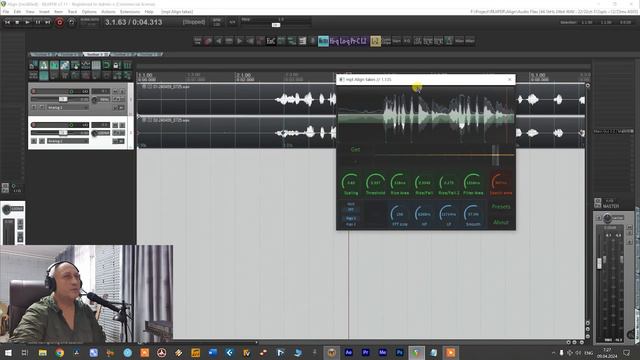The image size is (640, 360).
Task: Open After Effects from the taskbar
Action: [x=349, y=353]
